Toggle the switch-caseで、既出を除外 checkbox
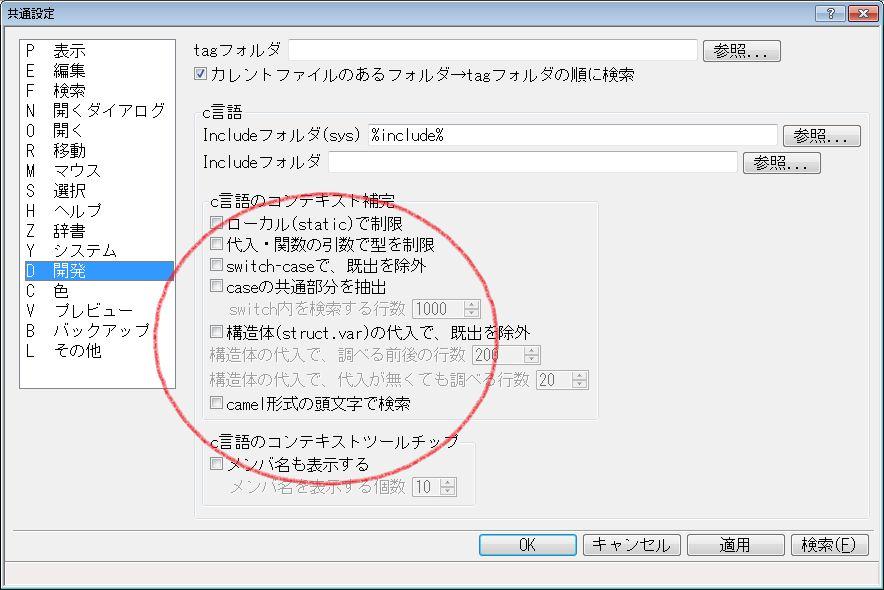 point(217,266)
